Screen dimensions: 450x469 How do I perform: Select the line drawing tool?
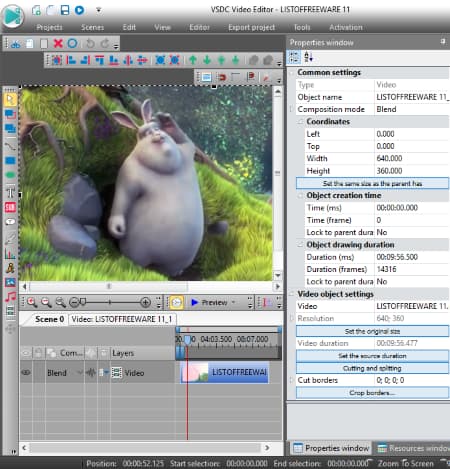[x=10, y=146]
